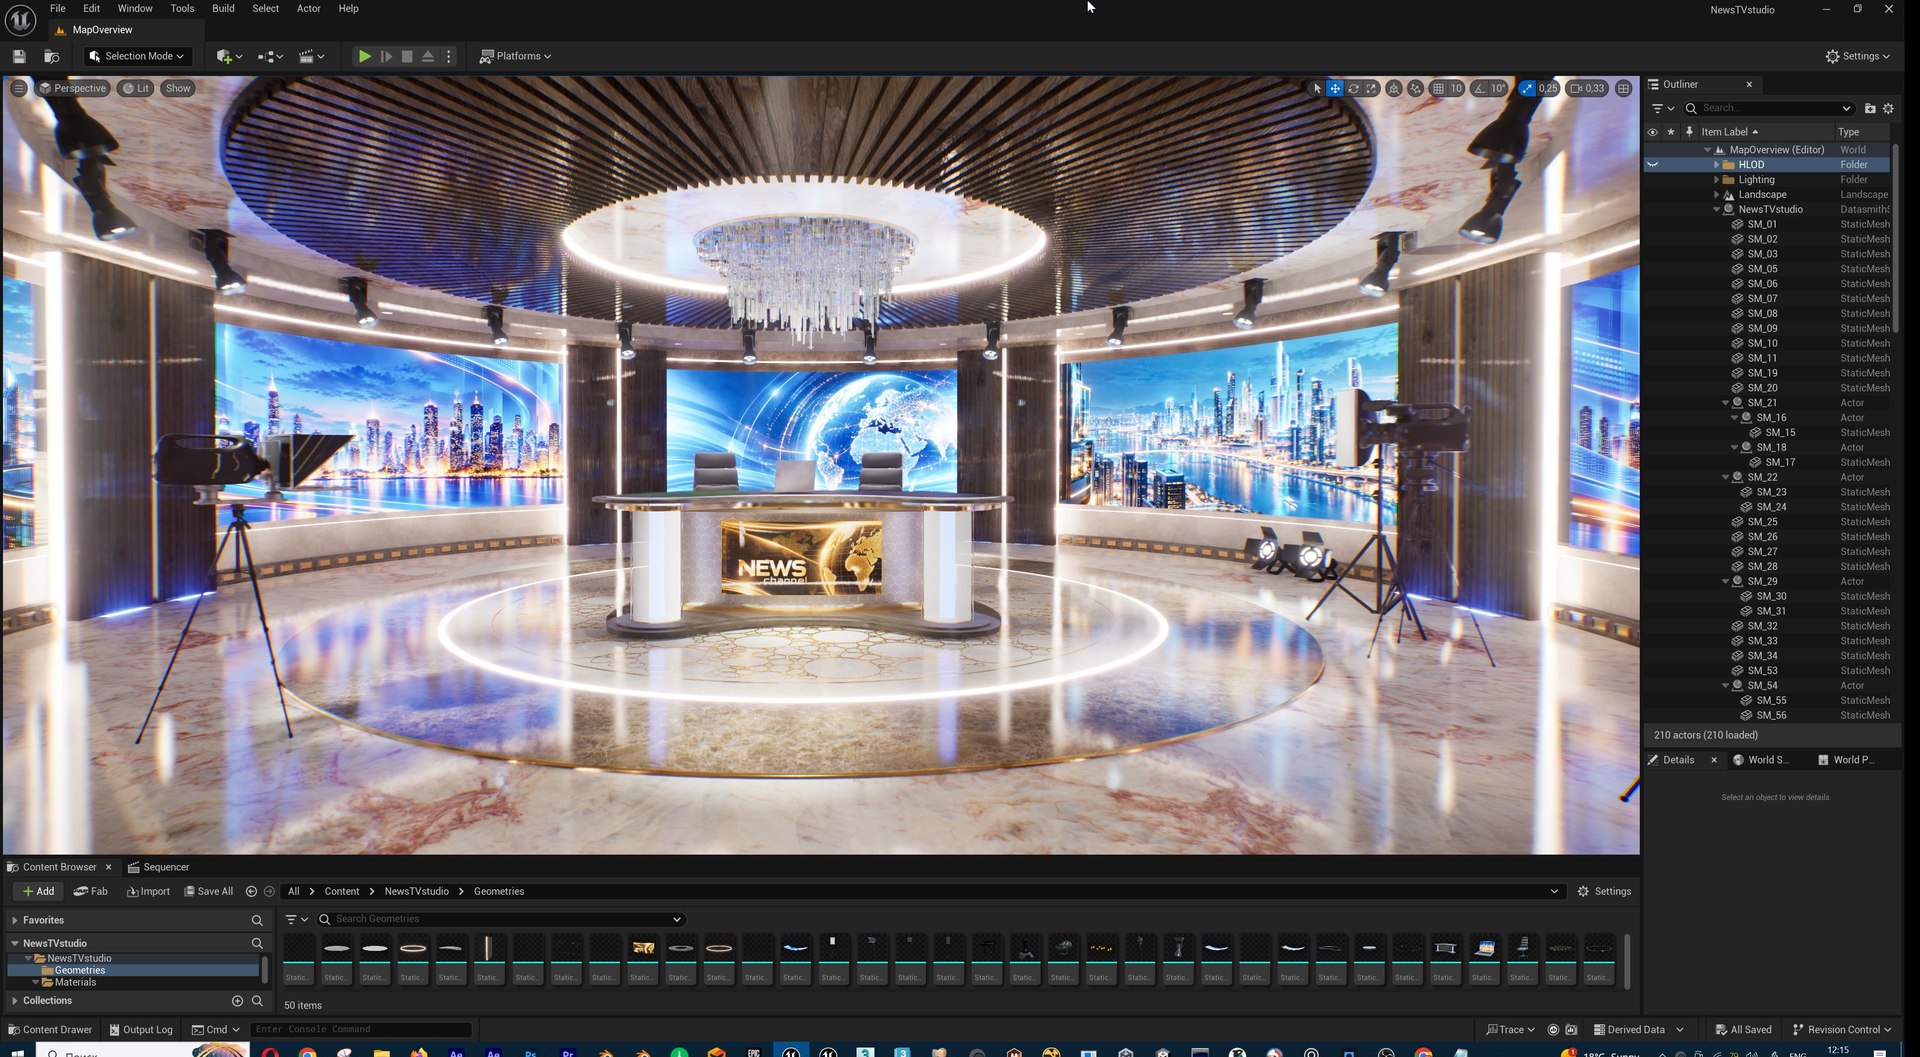Select SM_25 in the Outliner

1762,522
